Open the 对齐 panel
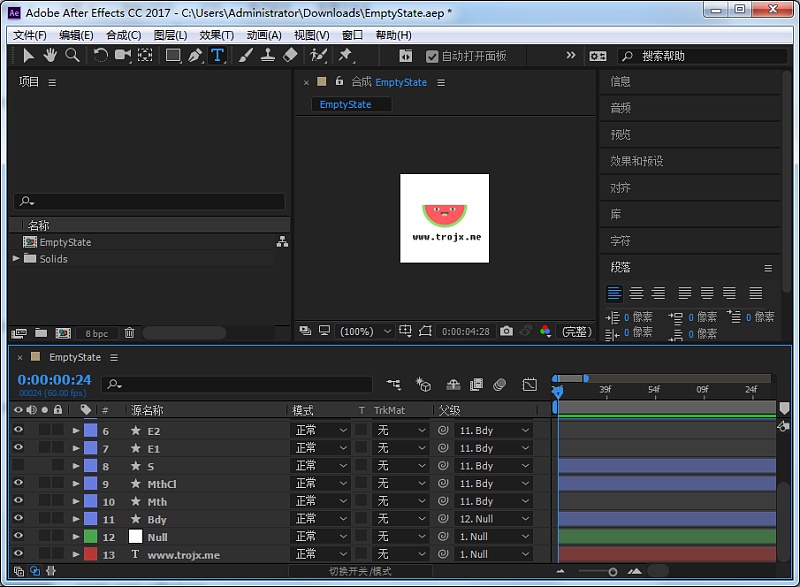Image resolution: width=800 pixels, height=587 pixels. 620,188
